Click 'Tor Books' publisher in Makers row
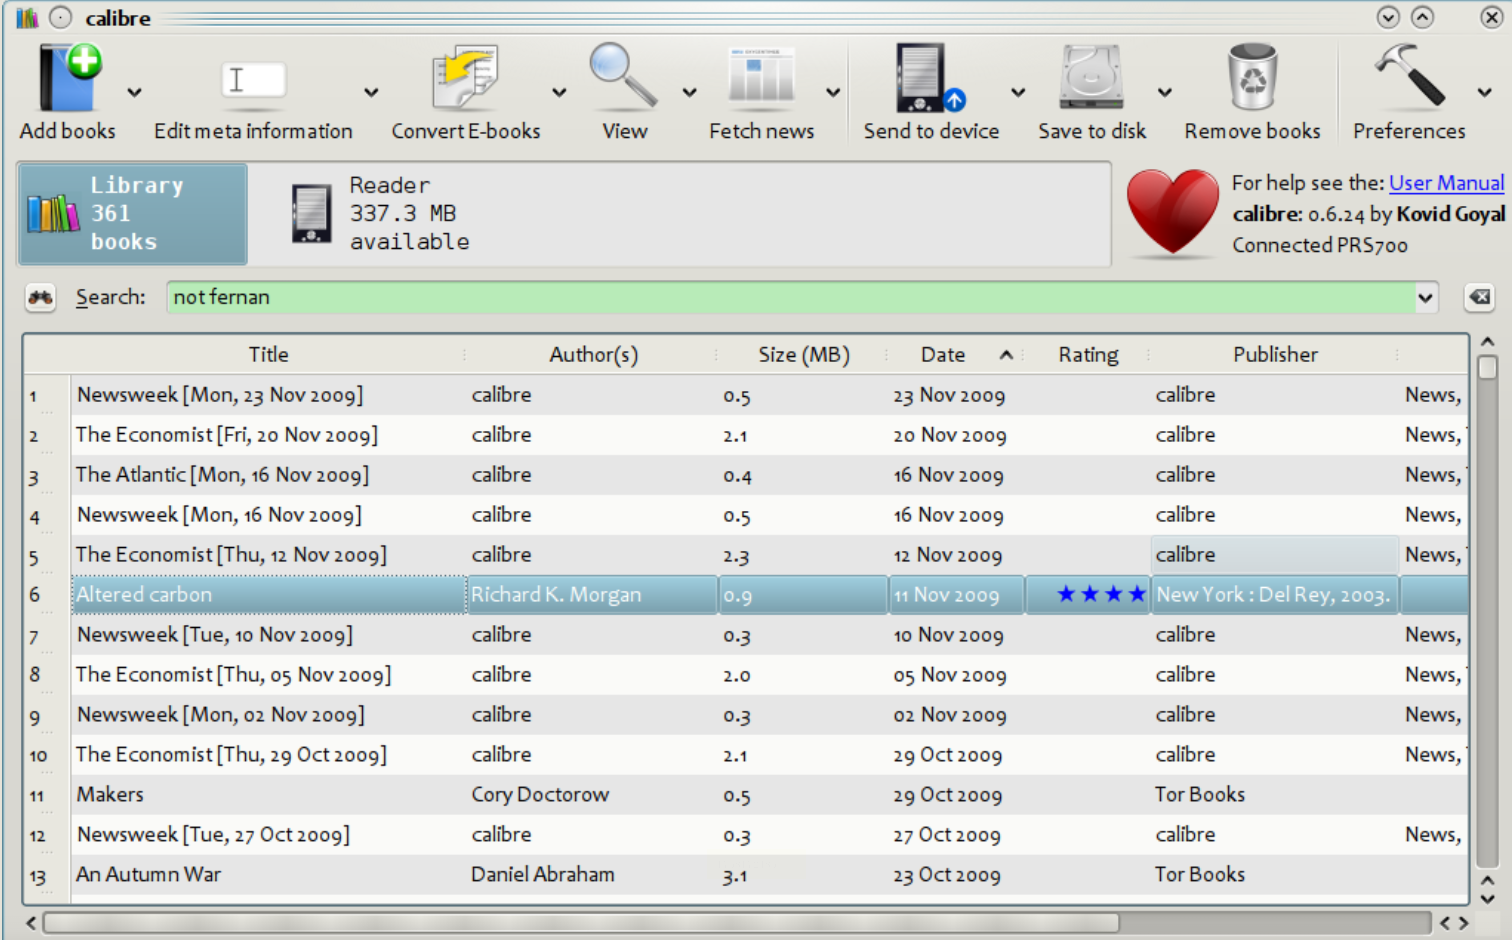Image resolution: width=1512 pixels, height=940 pixels. coord(1200,795)
